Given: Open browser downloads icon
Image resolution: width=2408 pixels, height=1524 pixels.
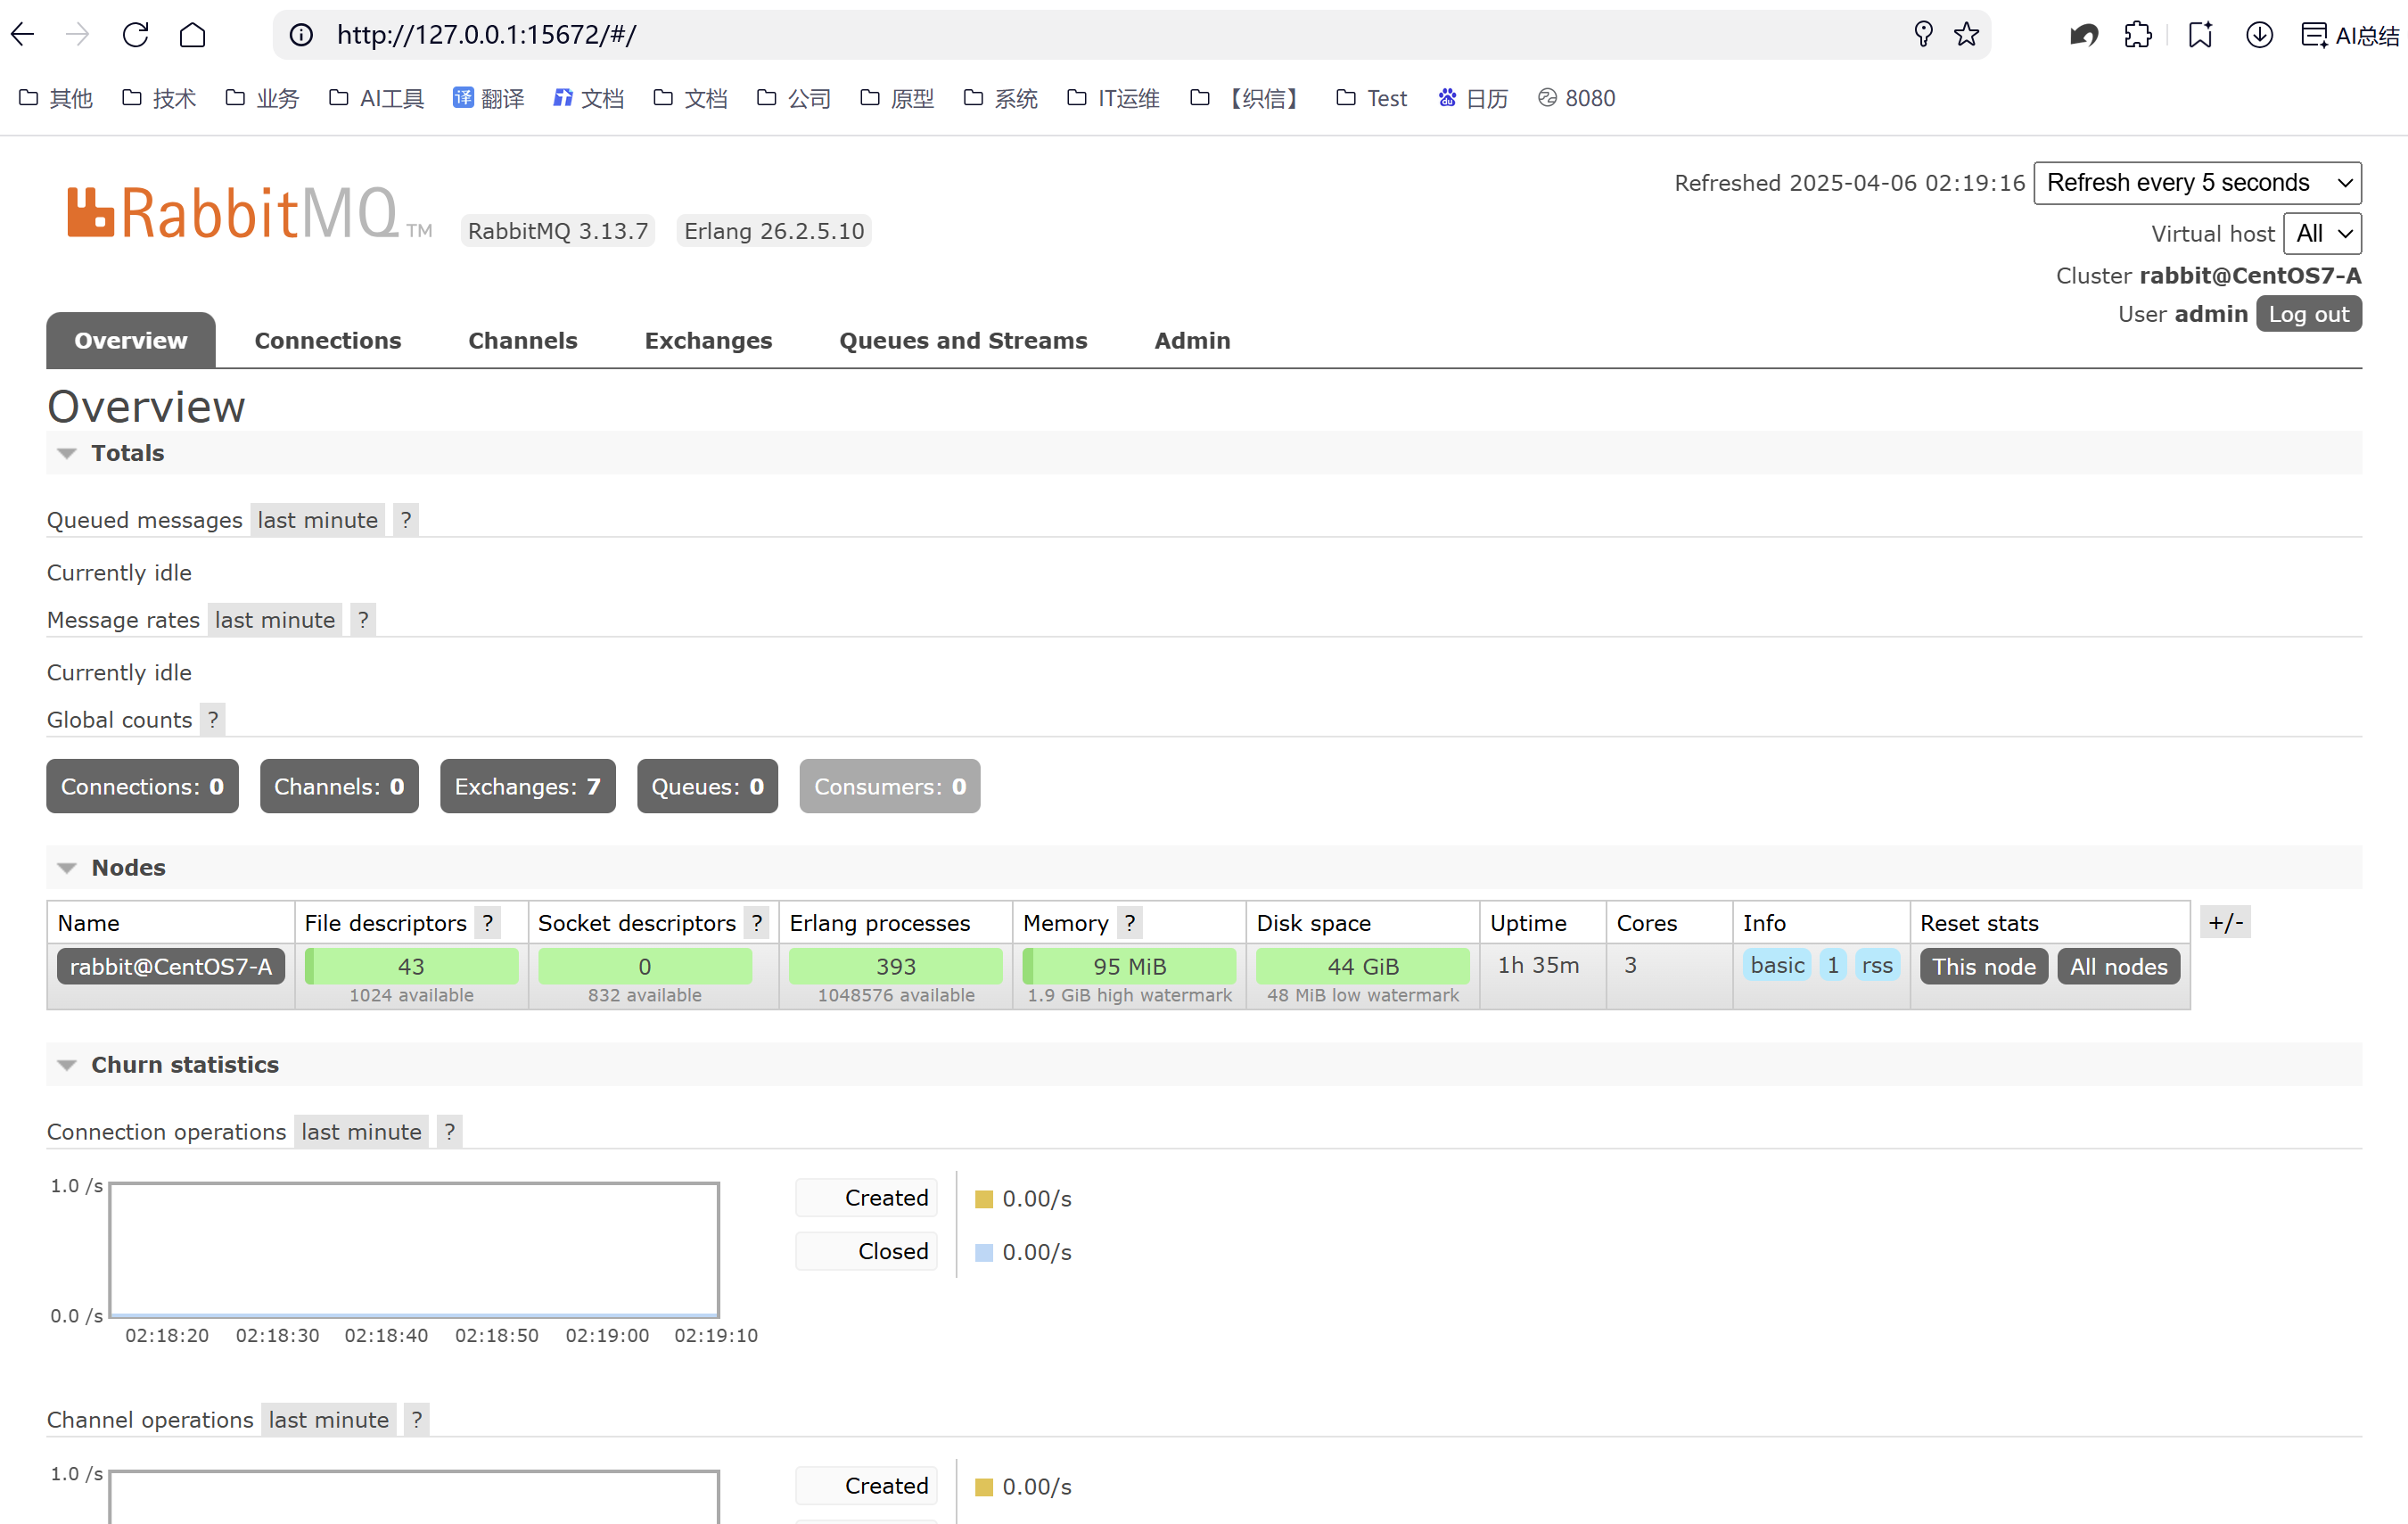Looking at the screenshot, I should (x=2259, y=35).
